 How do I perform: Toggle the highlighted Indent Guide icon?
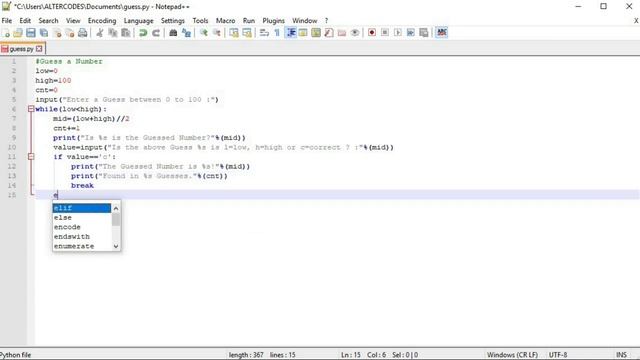291,33
